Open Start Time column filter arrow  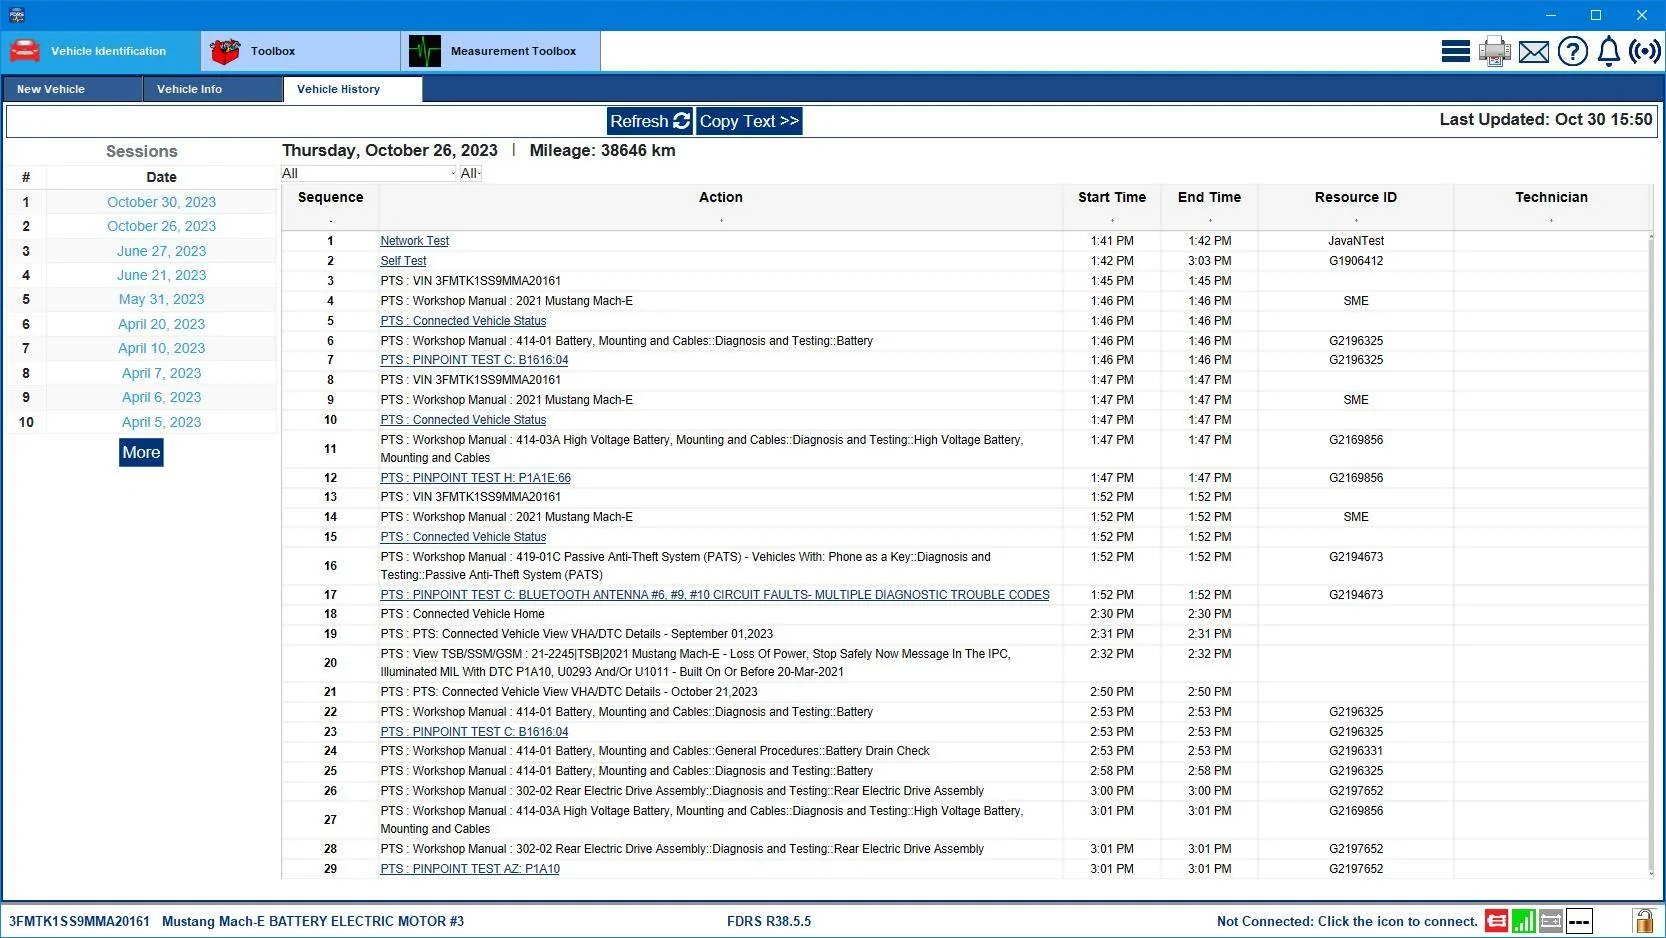click(1112, 220)
